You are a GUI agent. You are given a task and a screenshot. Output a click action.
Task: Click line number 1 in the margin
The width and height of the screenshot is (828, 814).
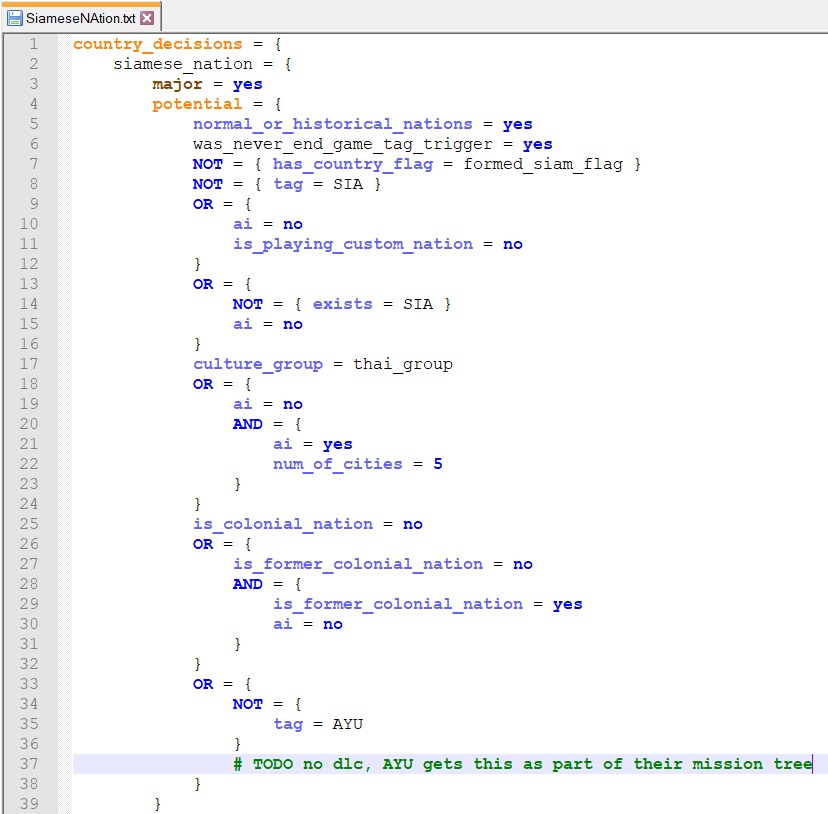34,44
